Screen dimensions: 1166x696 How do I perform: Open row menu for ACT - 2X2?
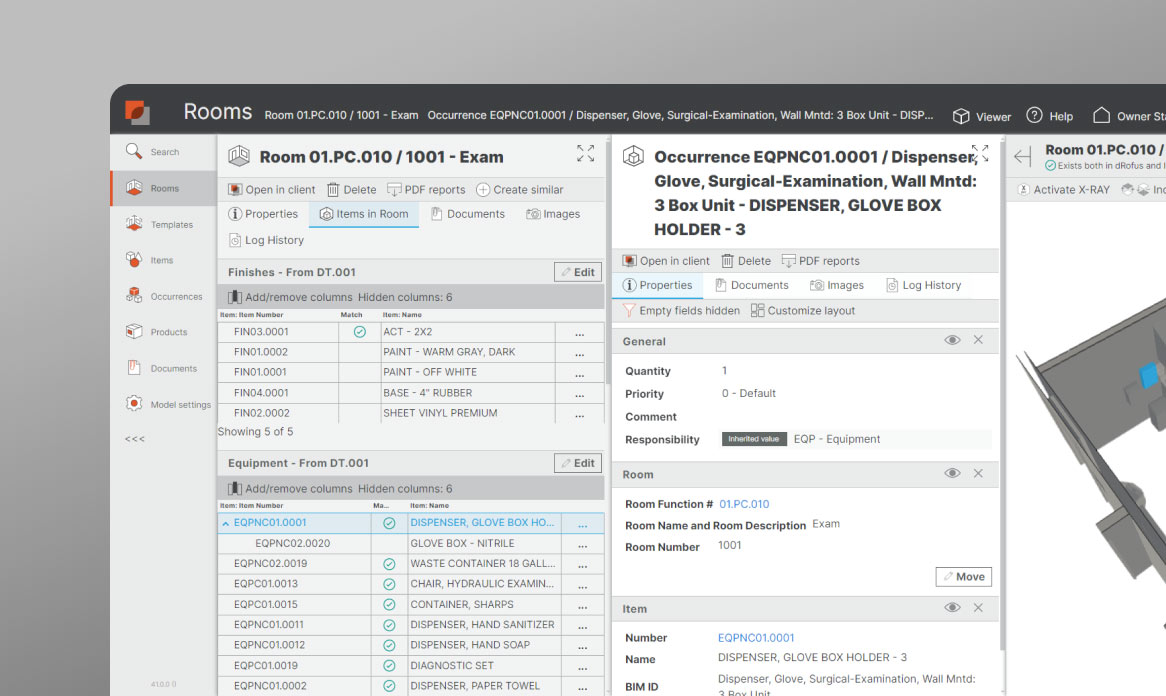[579, 332]
